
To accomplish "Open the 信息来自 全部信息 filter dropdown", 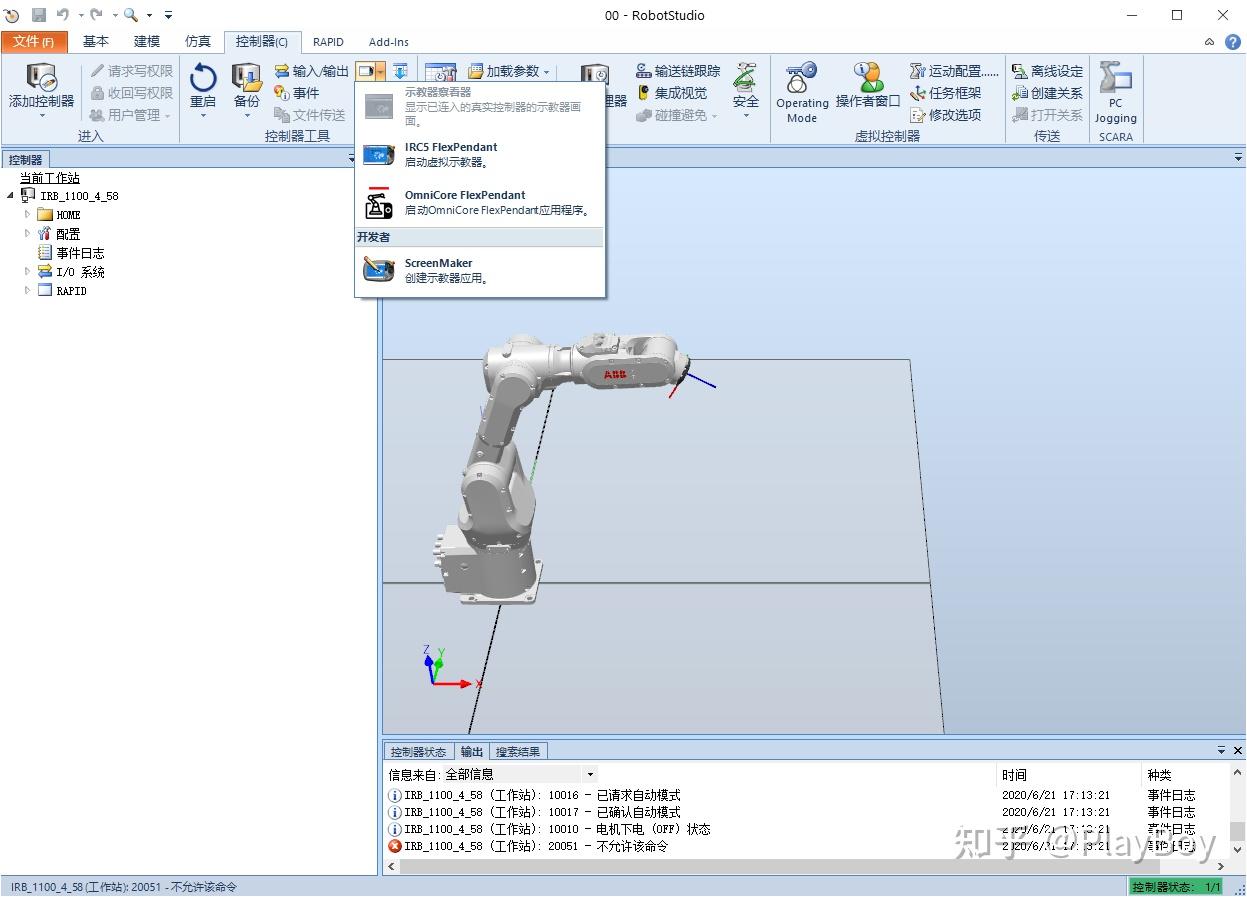I will 590,774.
